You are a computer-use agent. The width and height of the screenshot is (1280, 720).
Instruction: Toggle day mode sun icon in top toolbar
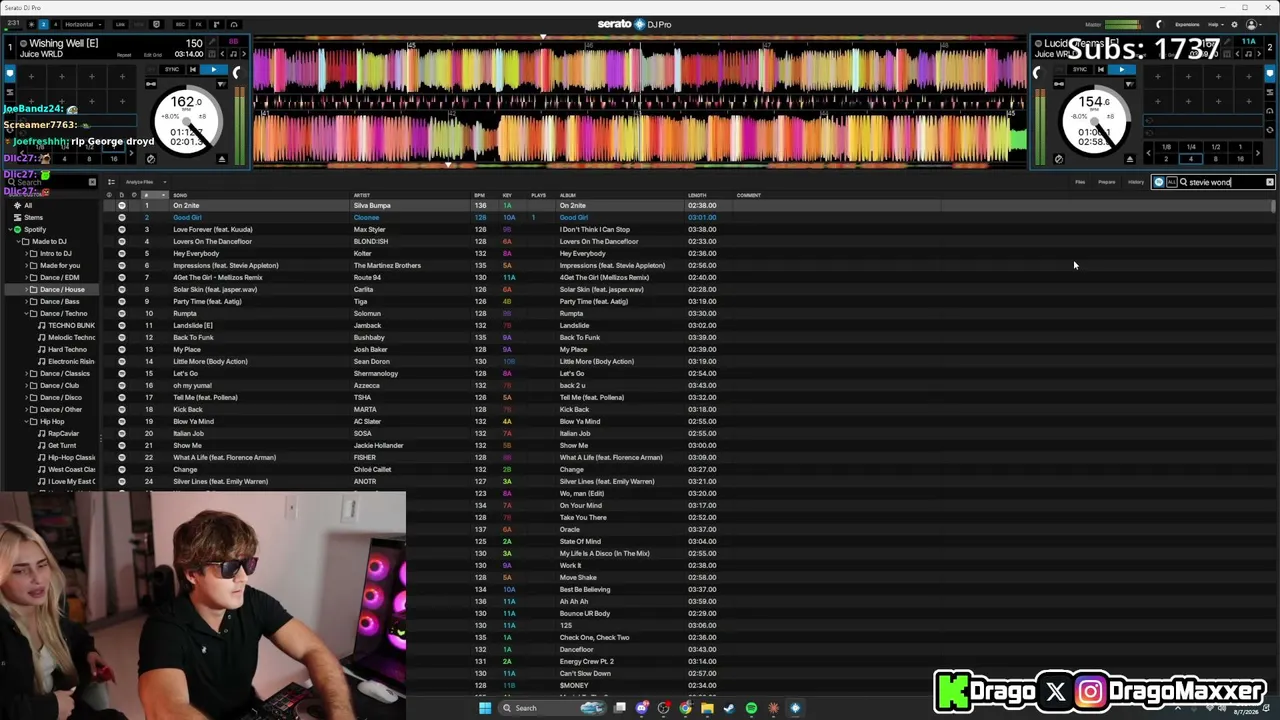[30, 24]
